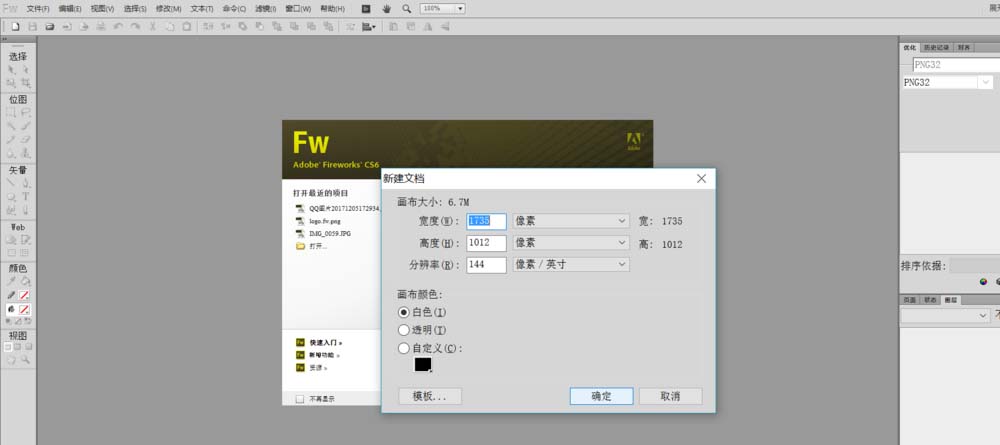Image resolution: width=1000 pixels, height=445 pixels.
Task: Switch to the 历史记录 tab
Action: (936, 48)
